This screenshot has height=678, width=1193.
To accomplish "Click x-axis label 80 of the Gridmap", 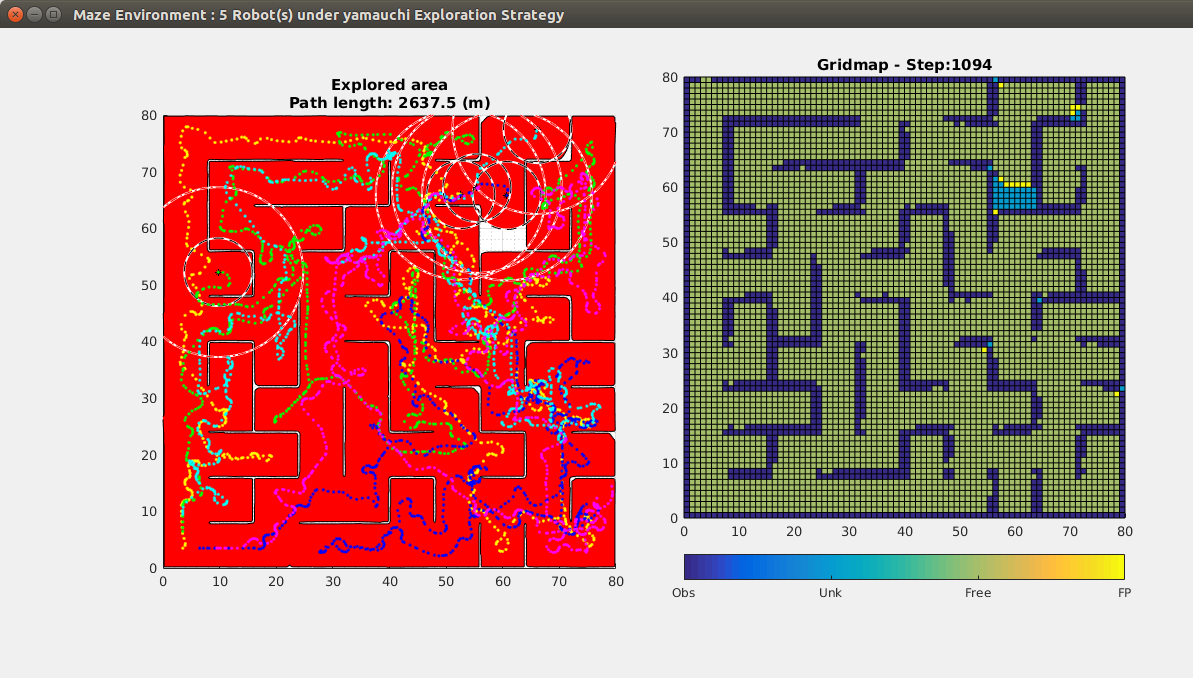I will pyautogui.click(x=1125, y=532).
